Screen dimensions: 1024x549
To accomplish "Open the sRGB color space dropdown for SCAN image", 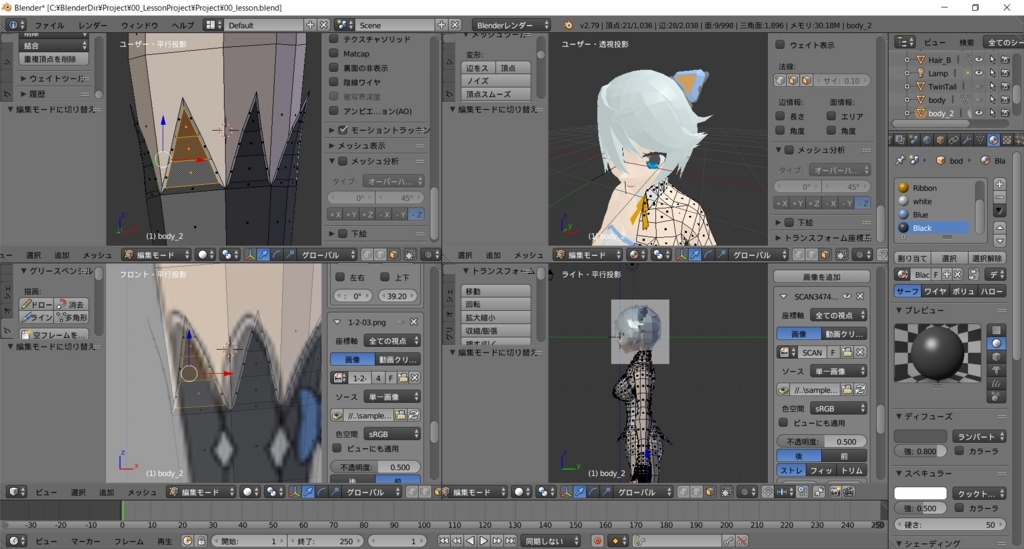I will (839, 409).
